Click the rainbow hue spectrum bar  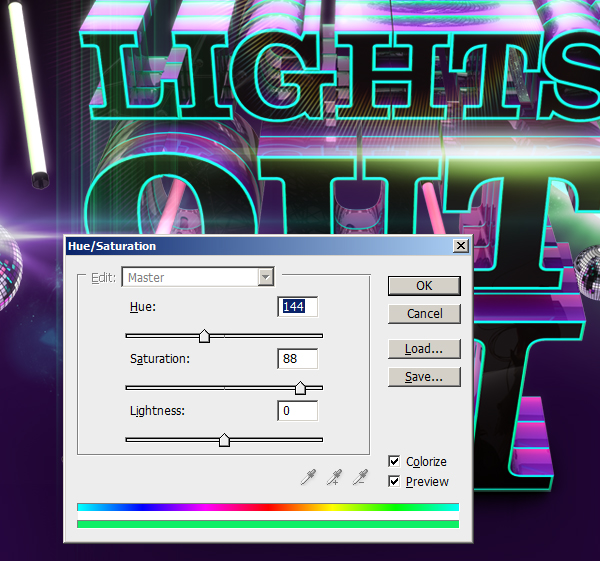point(268,507)
